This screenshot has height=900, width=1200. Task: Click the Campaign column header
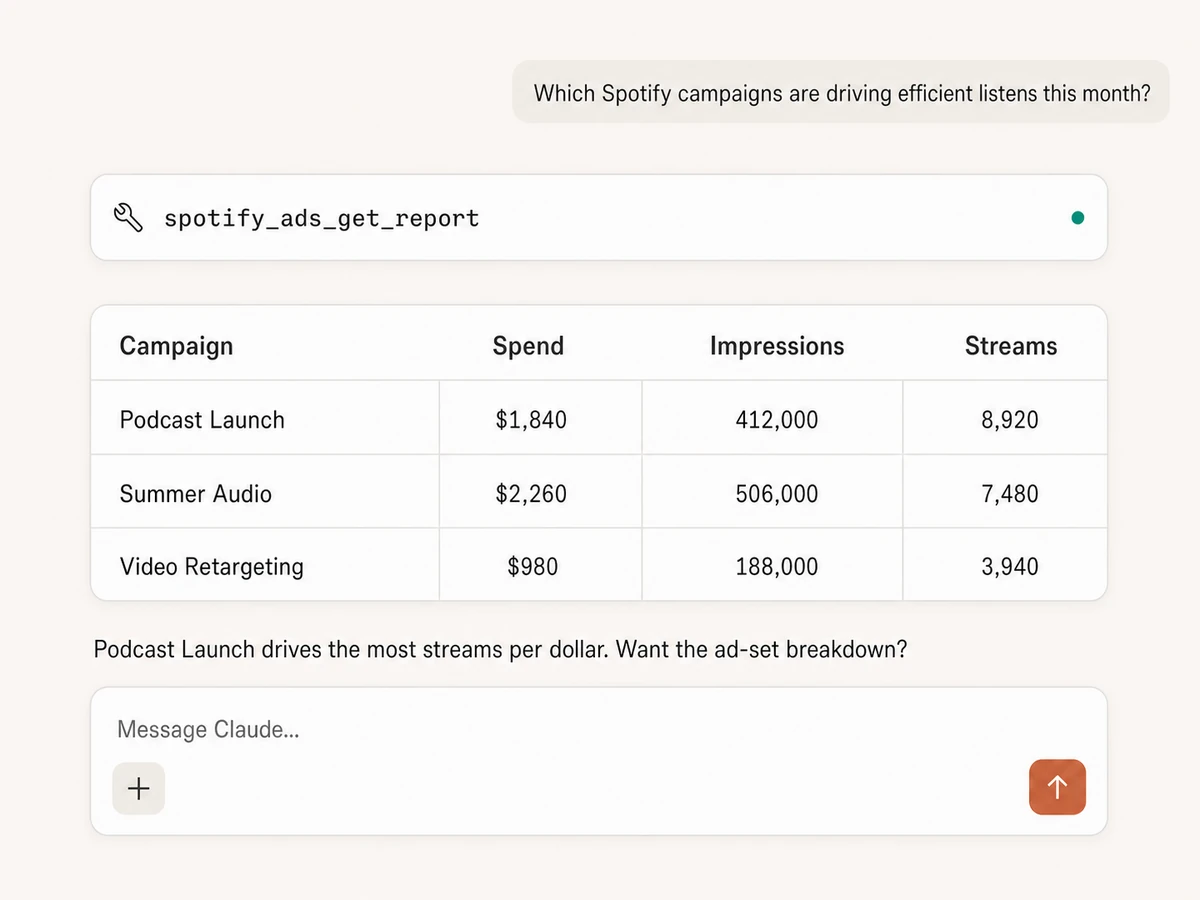point(176,346)
